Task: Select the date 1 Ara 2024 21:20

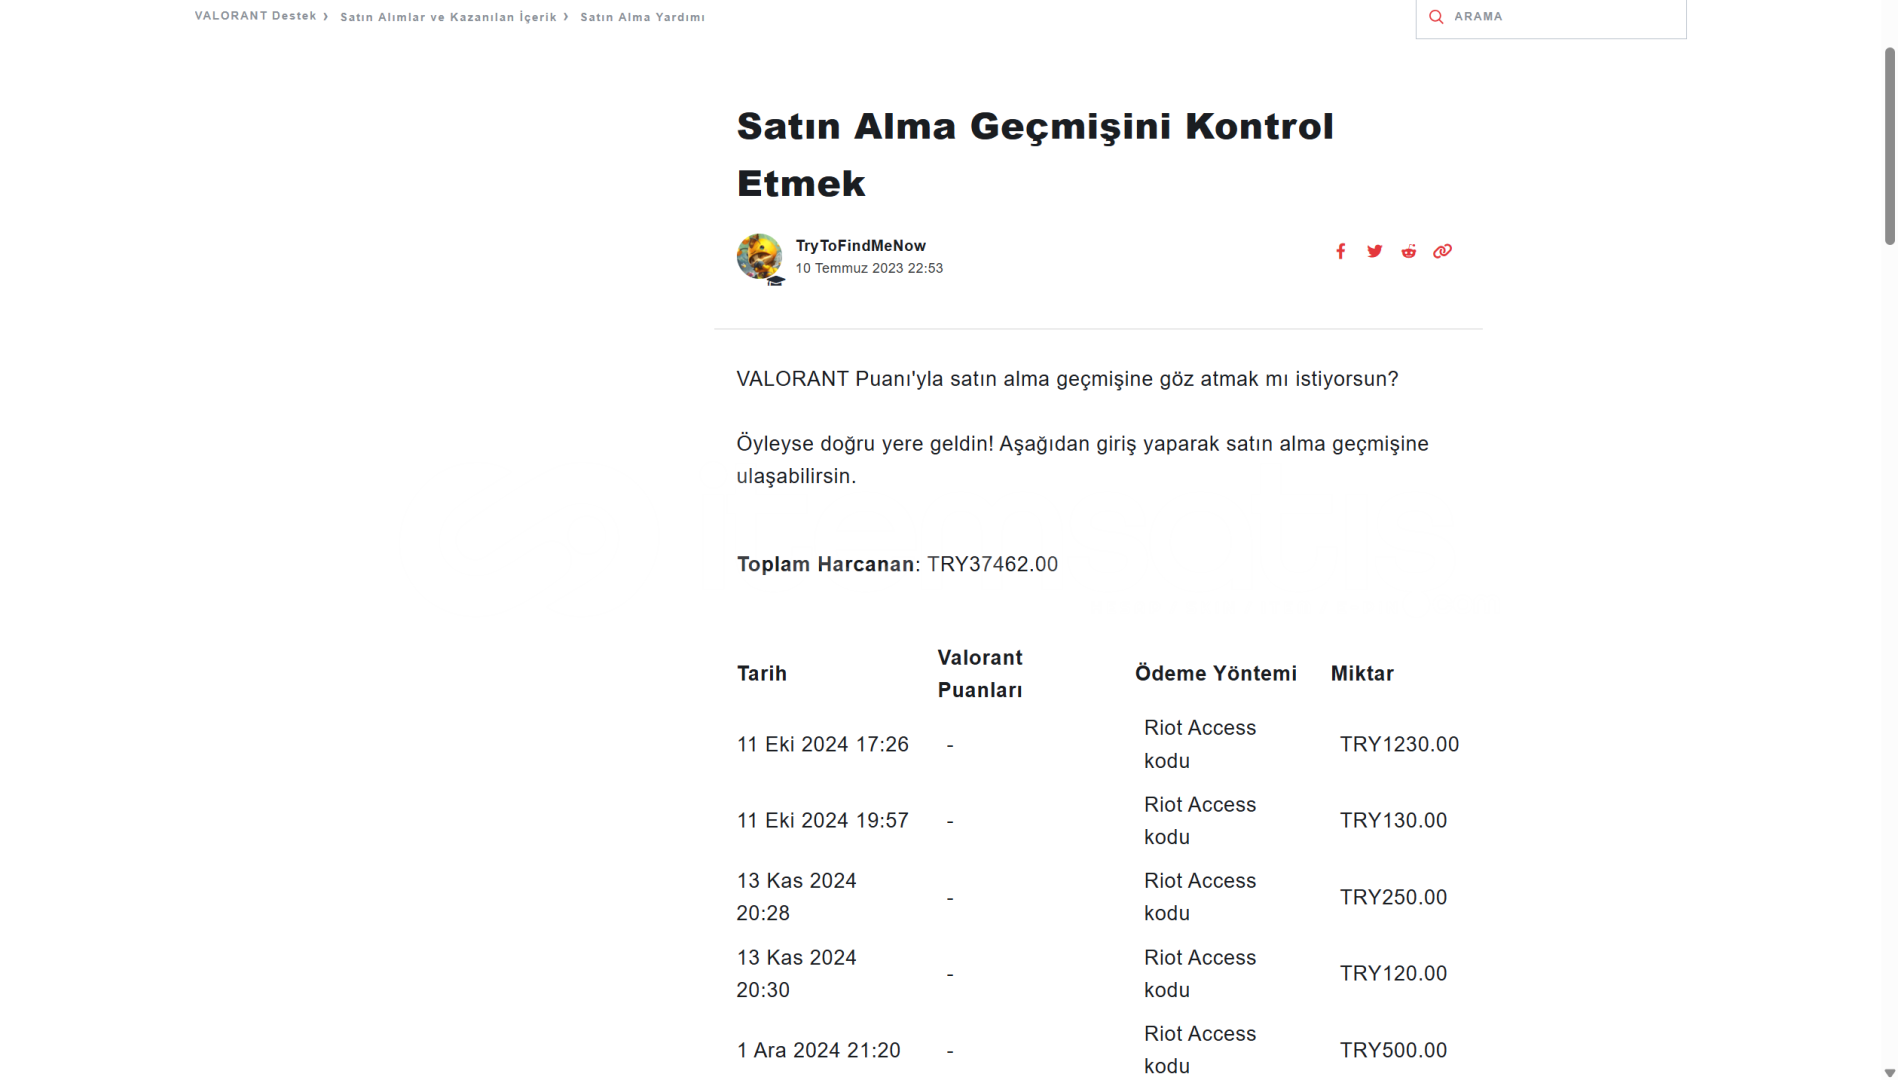Action: tap(819, 1050)
